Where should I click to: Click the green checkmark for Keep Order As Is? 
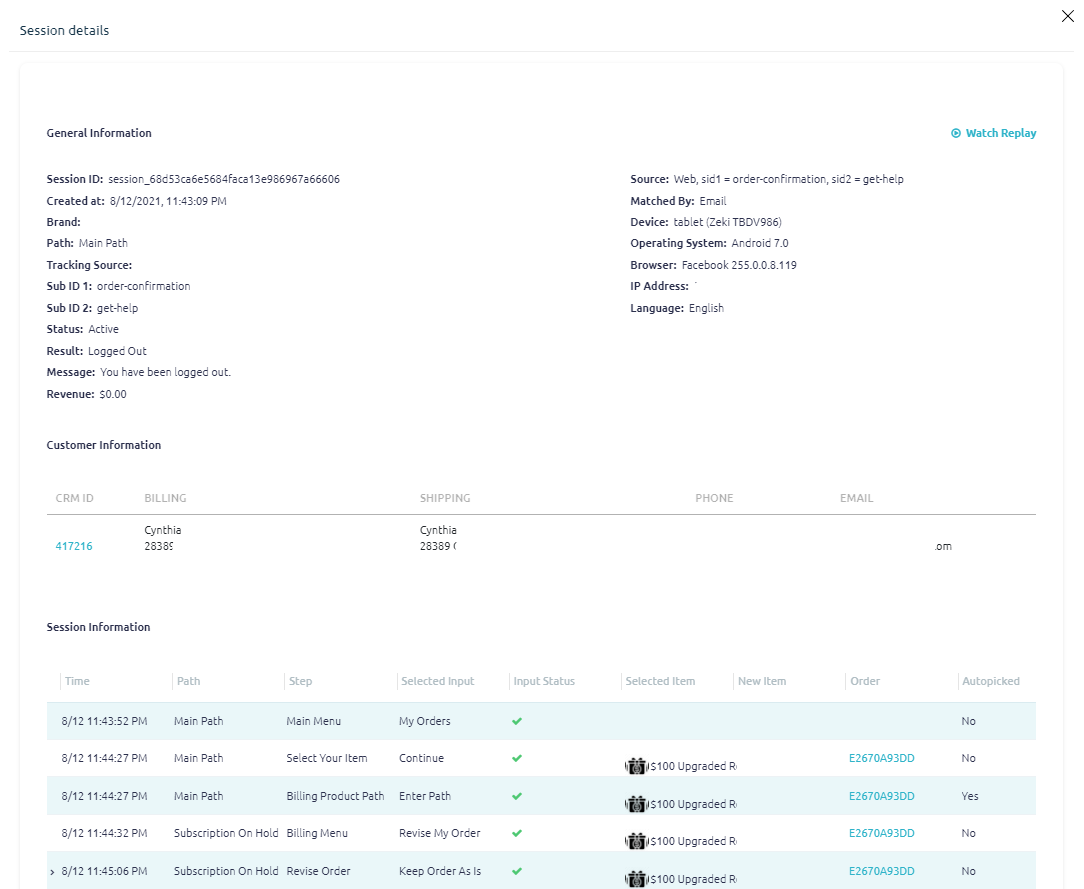[517, 871]
